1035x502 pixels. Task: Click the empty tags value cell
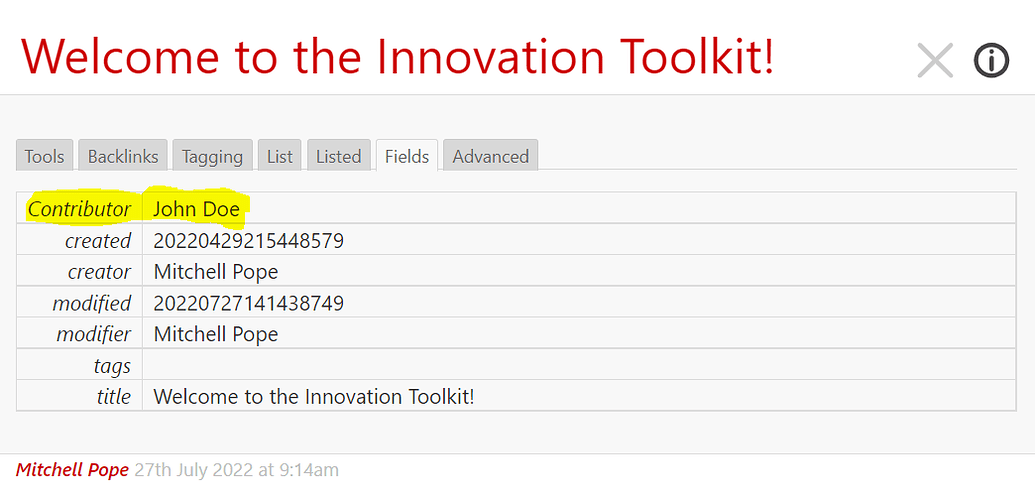point(579,365)
